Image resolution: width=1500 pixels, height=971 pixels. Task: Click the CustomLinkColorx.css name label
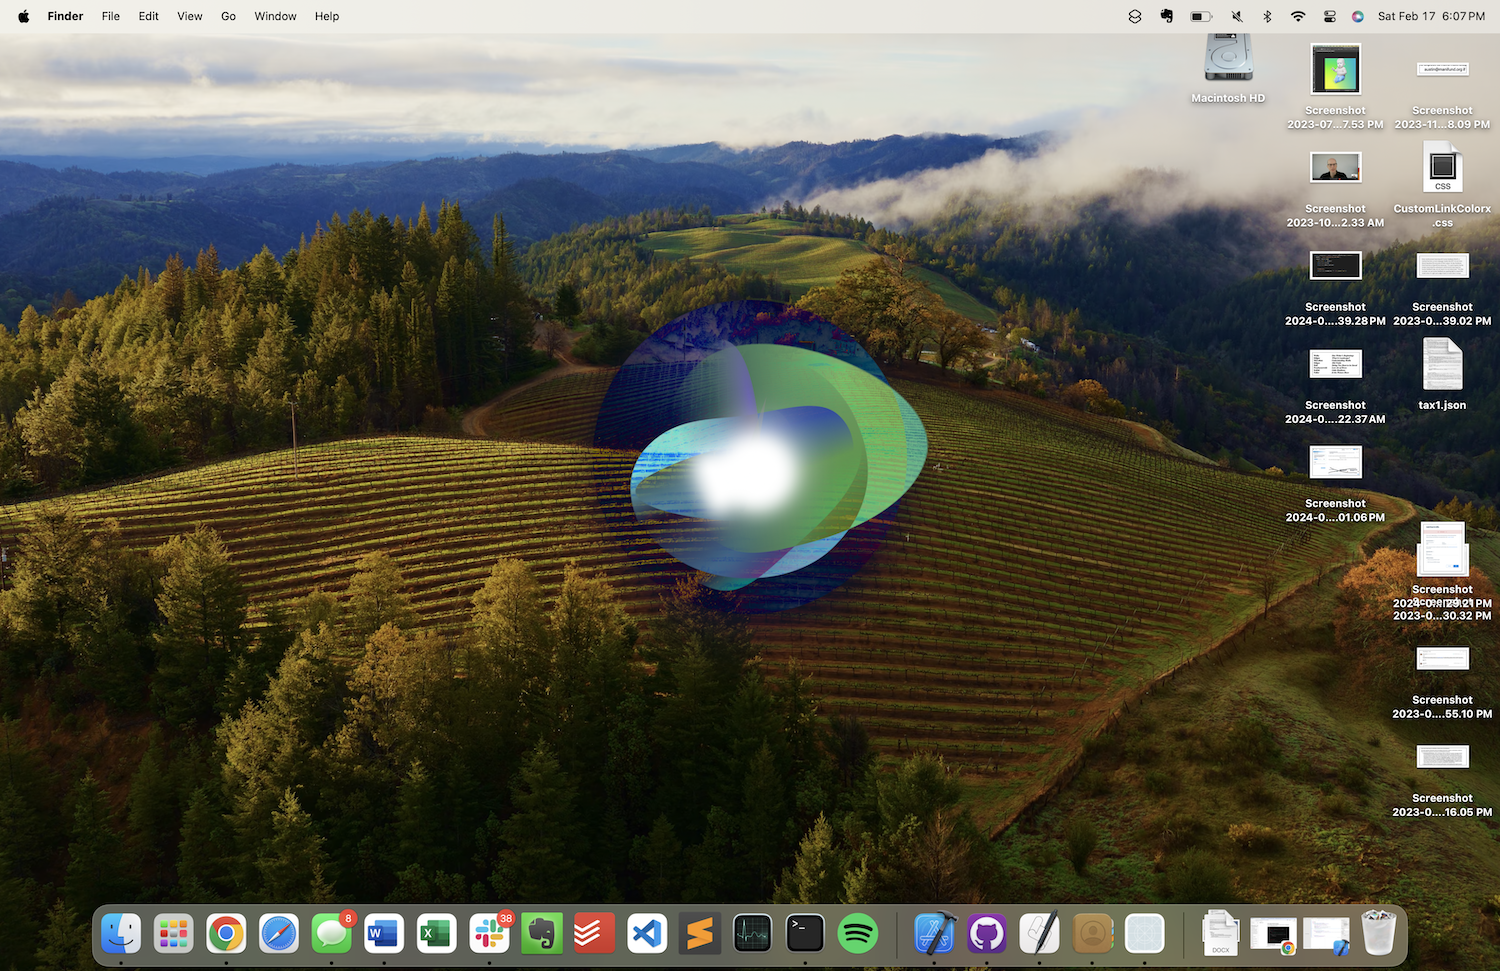coord(1442,216)
